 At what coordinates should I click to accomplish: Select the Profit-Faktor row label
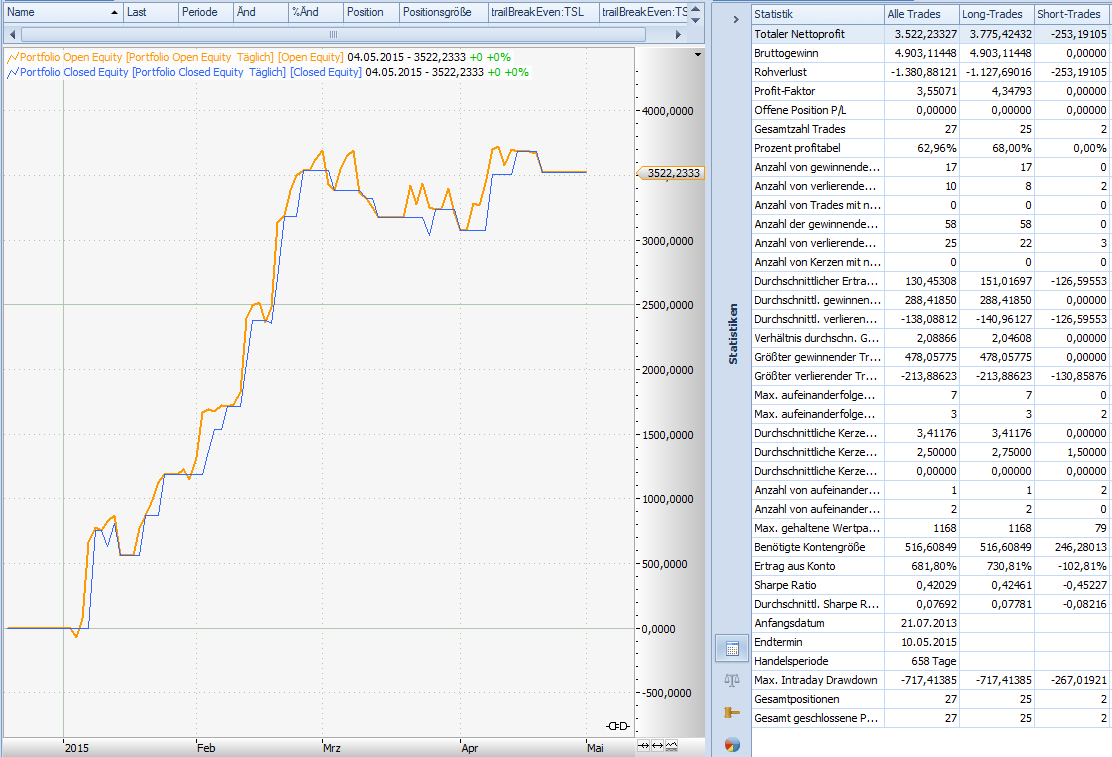pos(784,91)
